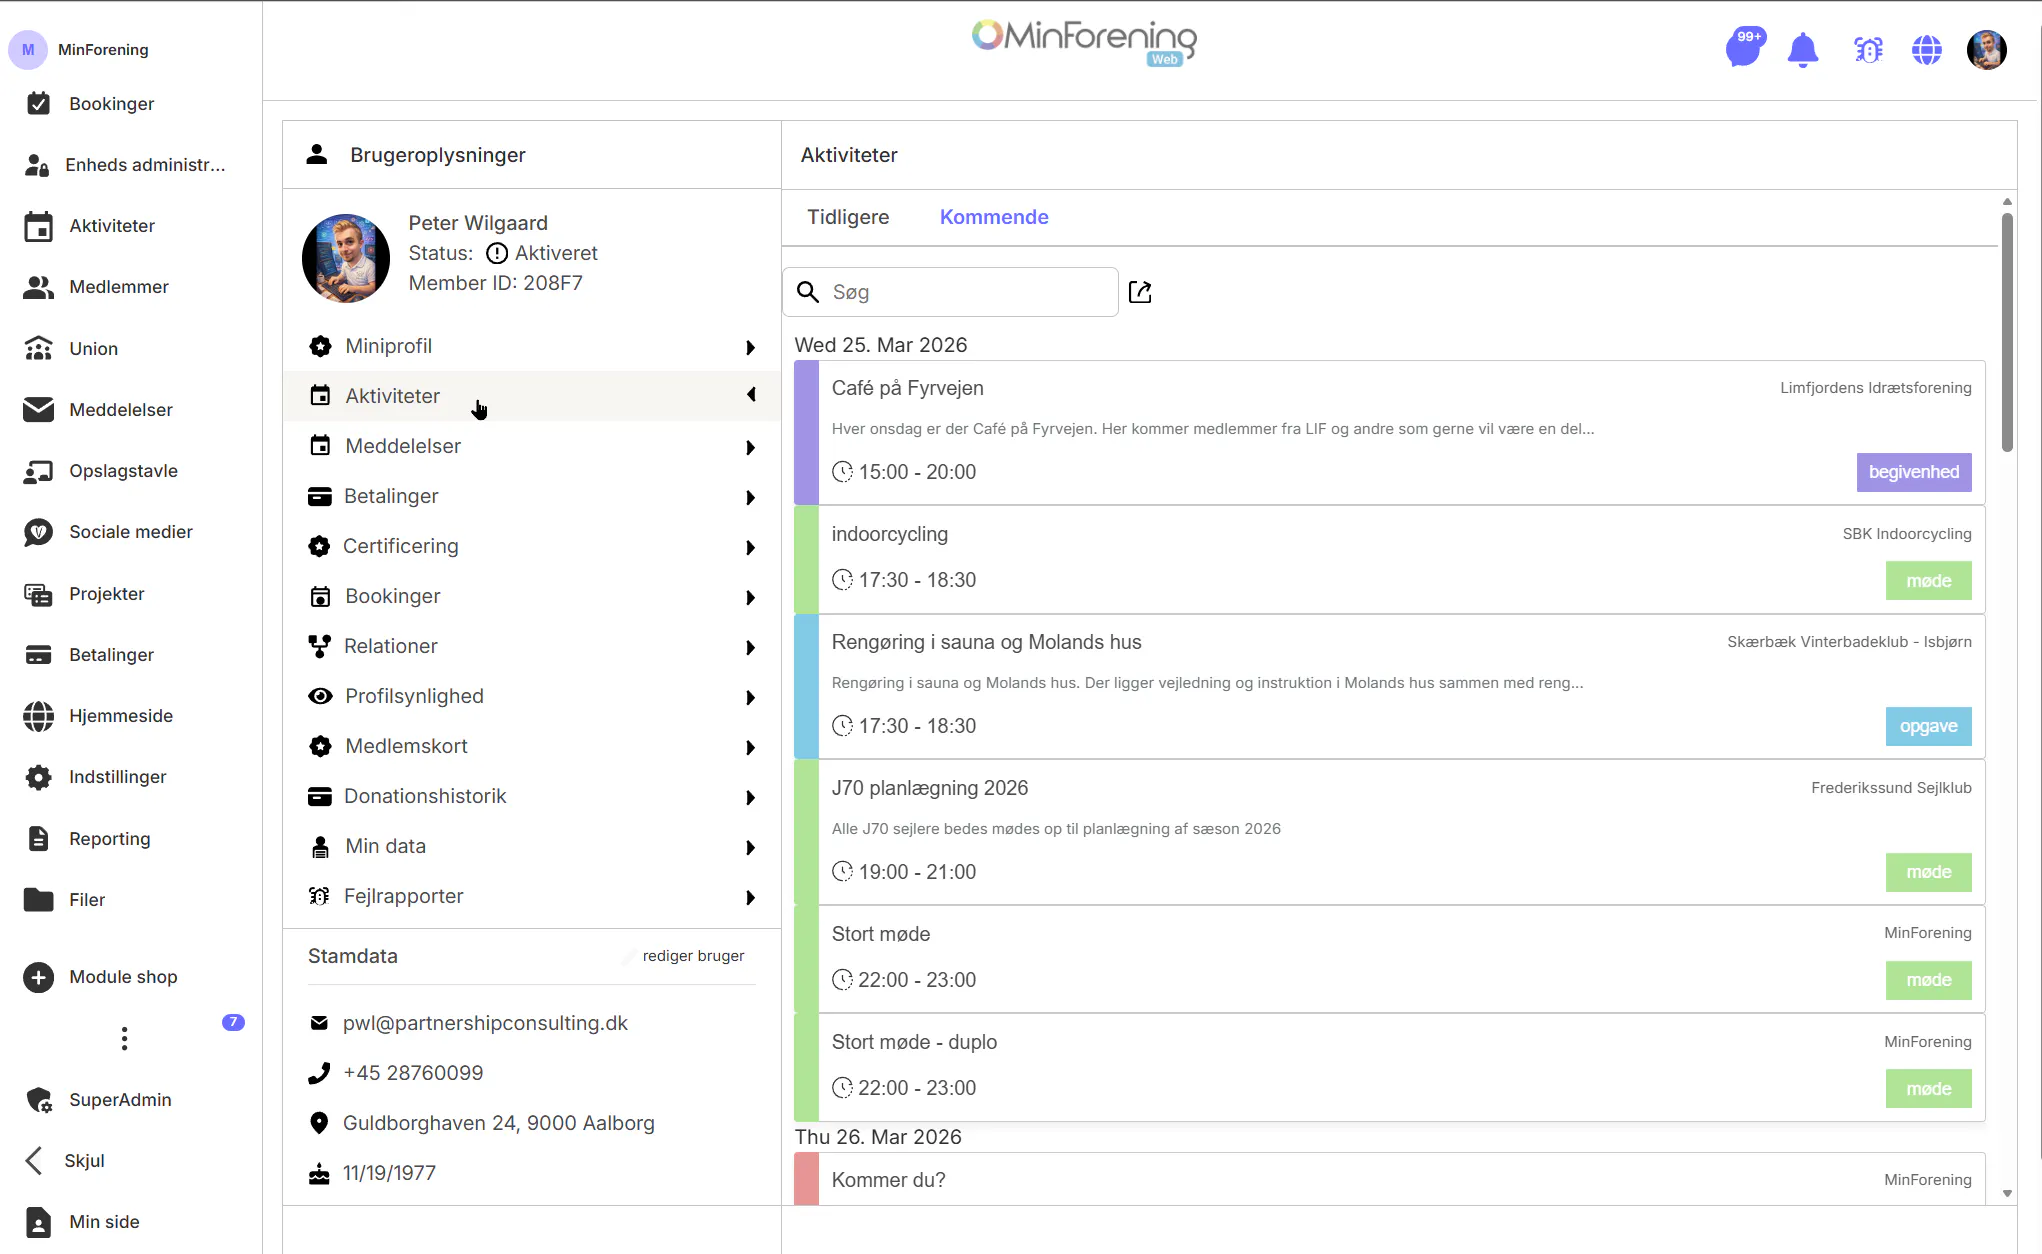Click the export icon beside search field
This screenshot has width=2042, height=1254.
[1140, 292]
